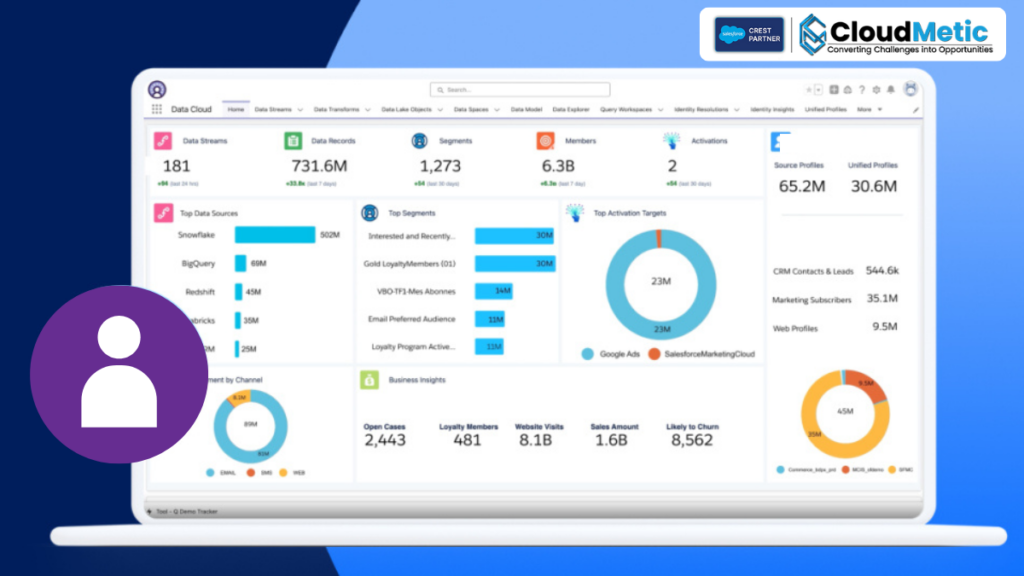Click the Segments card title

(455, 140)
